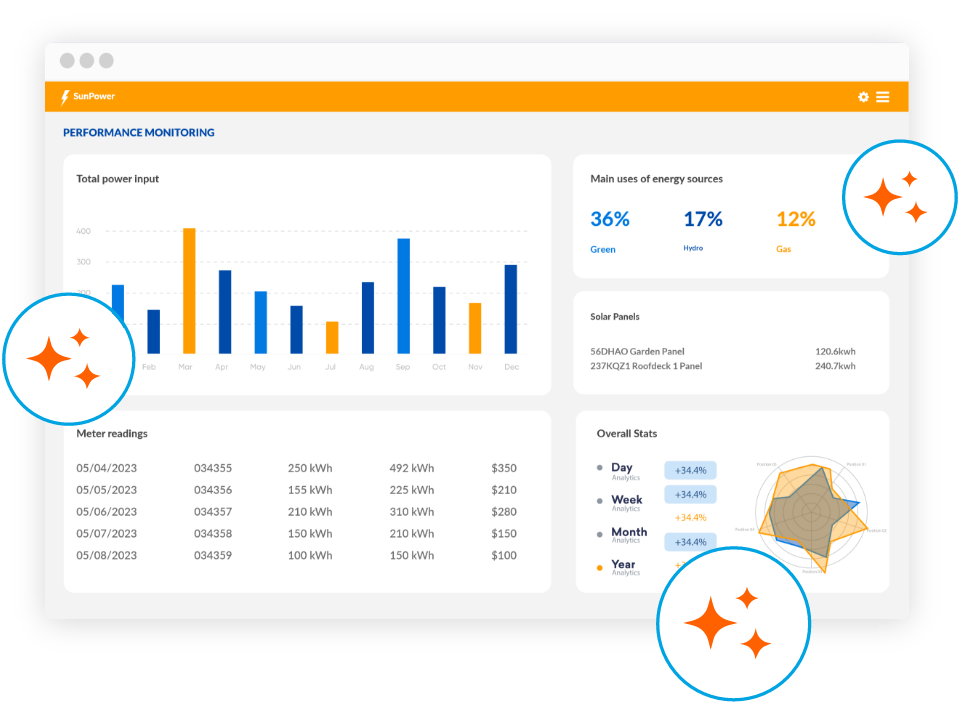Click the 17% Hydro energy stat

(702, 219)
